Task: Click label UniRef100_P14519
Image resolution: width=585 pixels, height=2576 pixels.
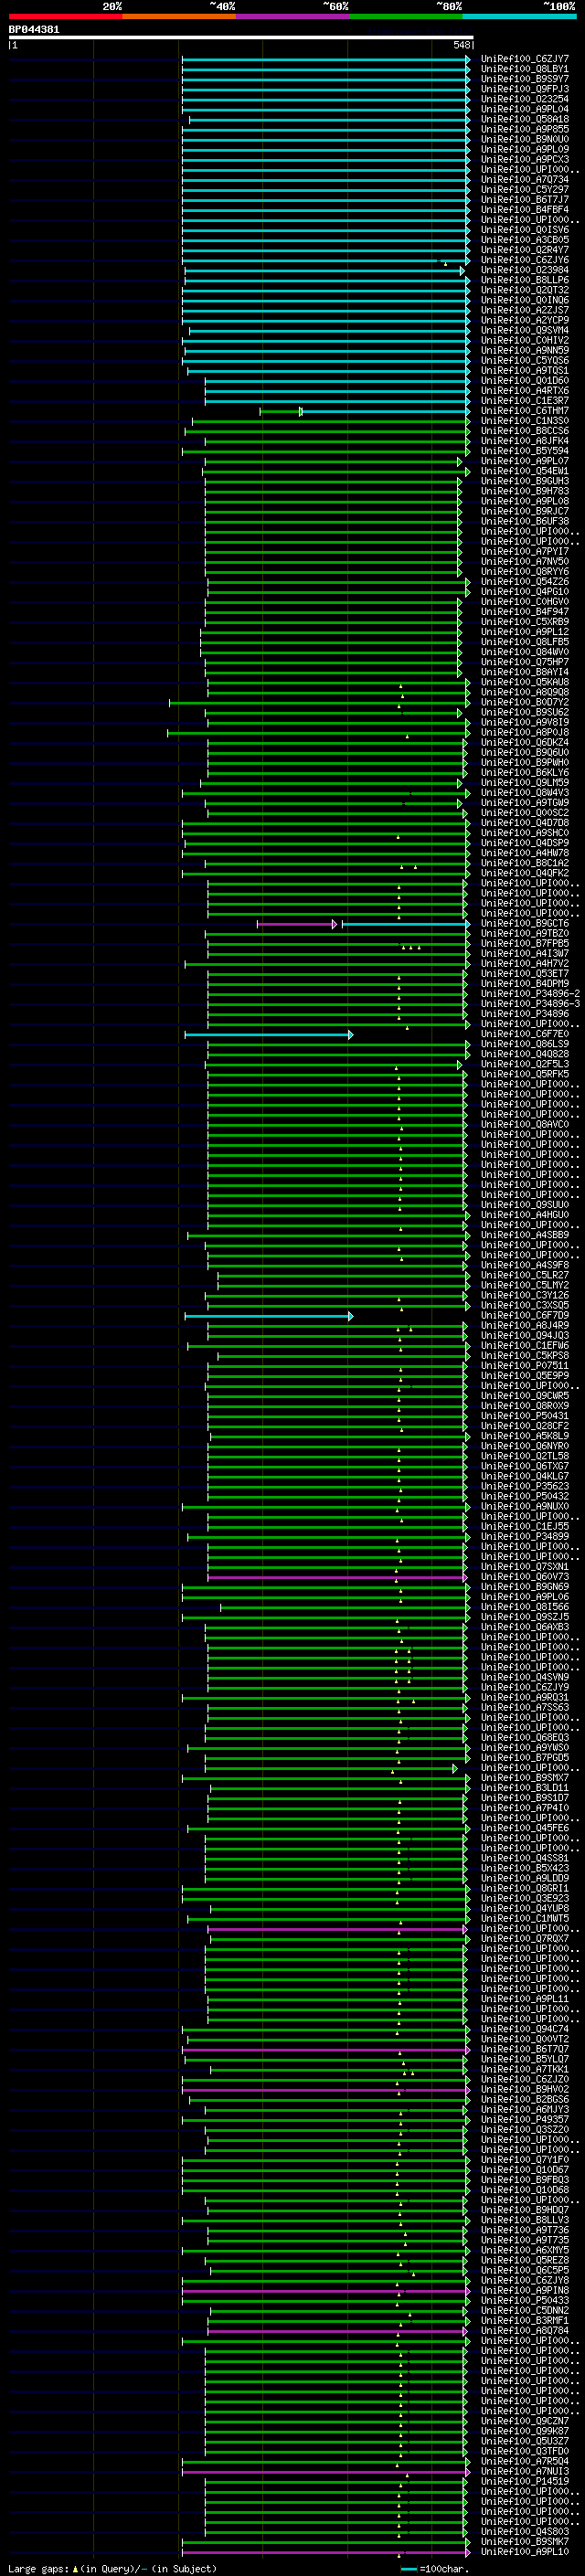Action: click(525, 2482)
